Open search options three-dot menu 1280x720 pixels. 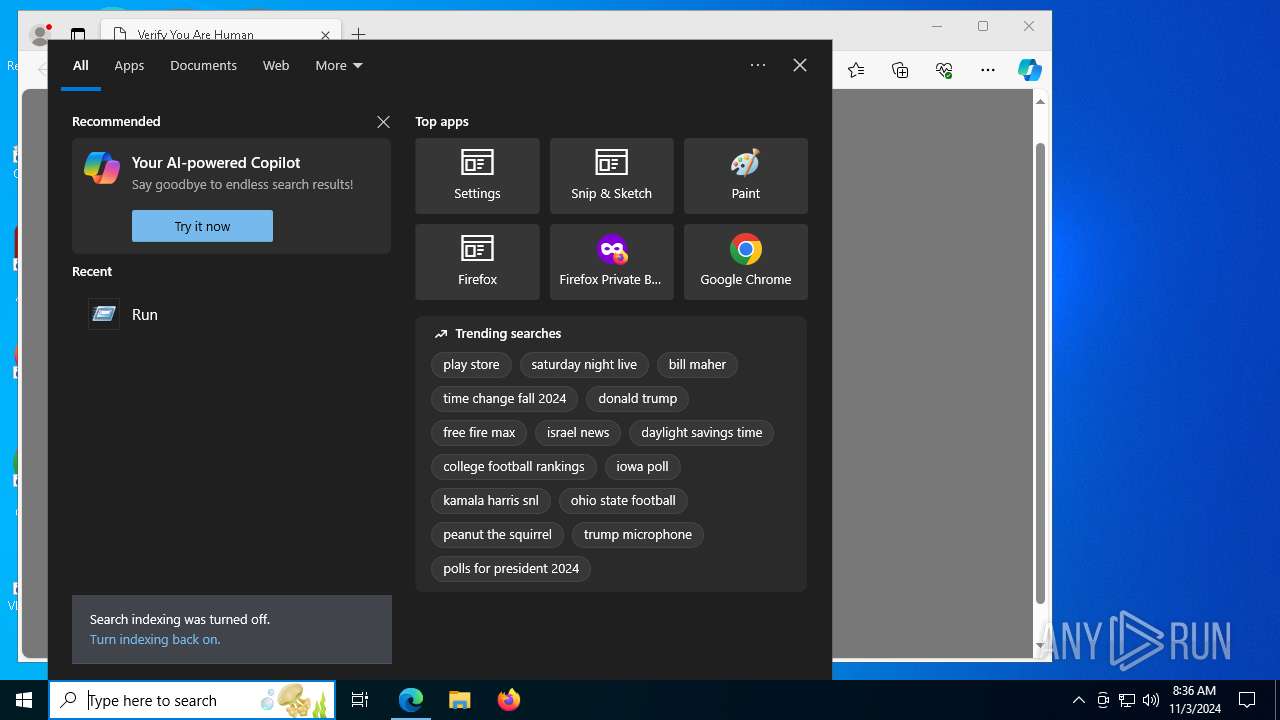(758, 65)
